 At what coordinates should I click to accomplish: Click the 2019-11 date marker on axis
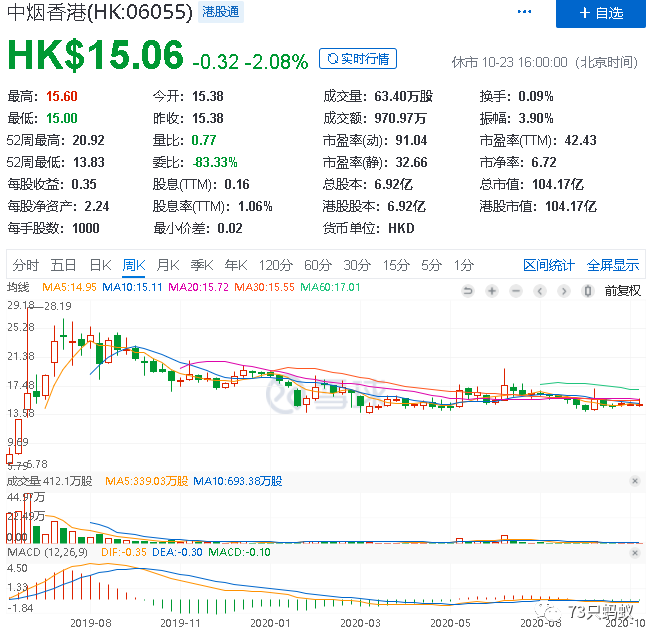180,623
